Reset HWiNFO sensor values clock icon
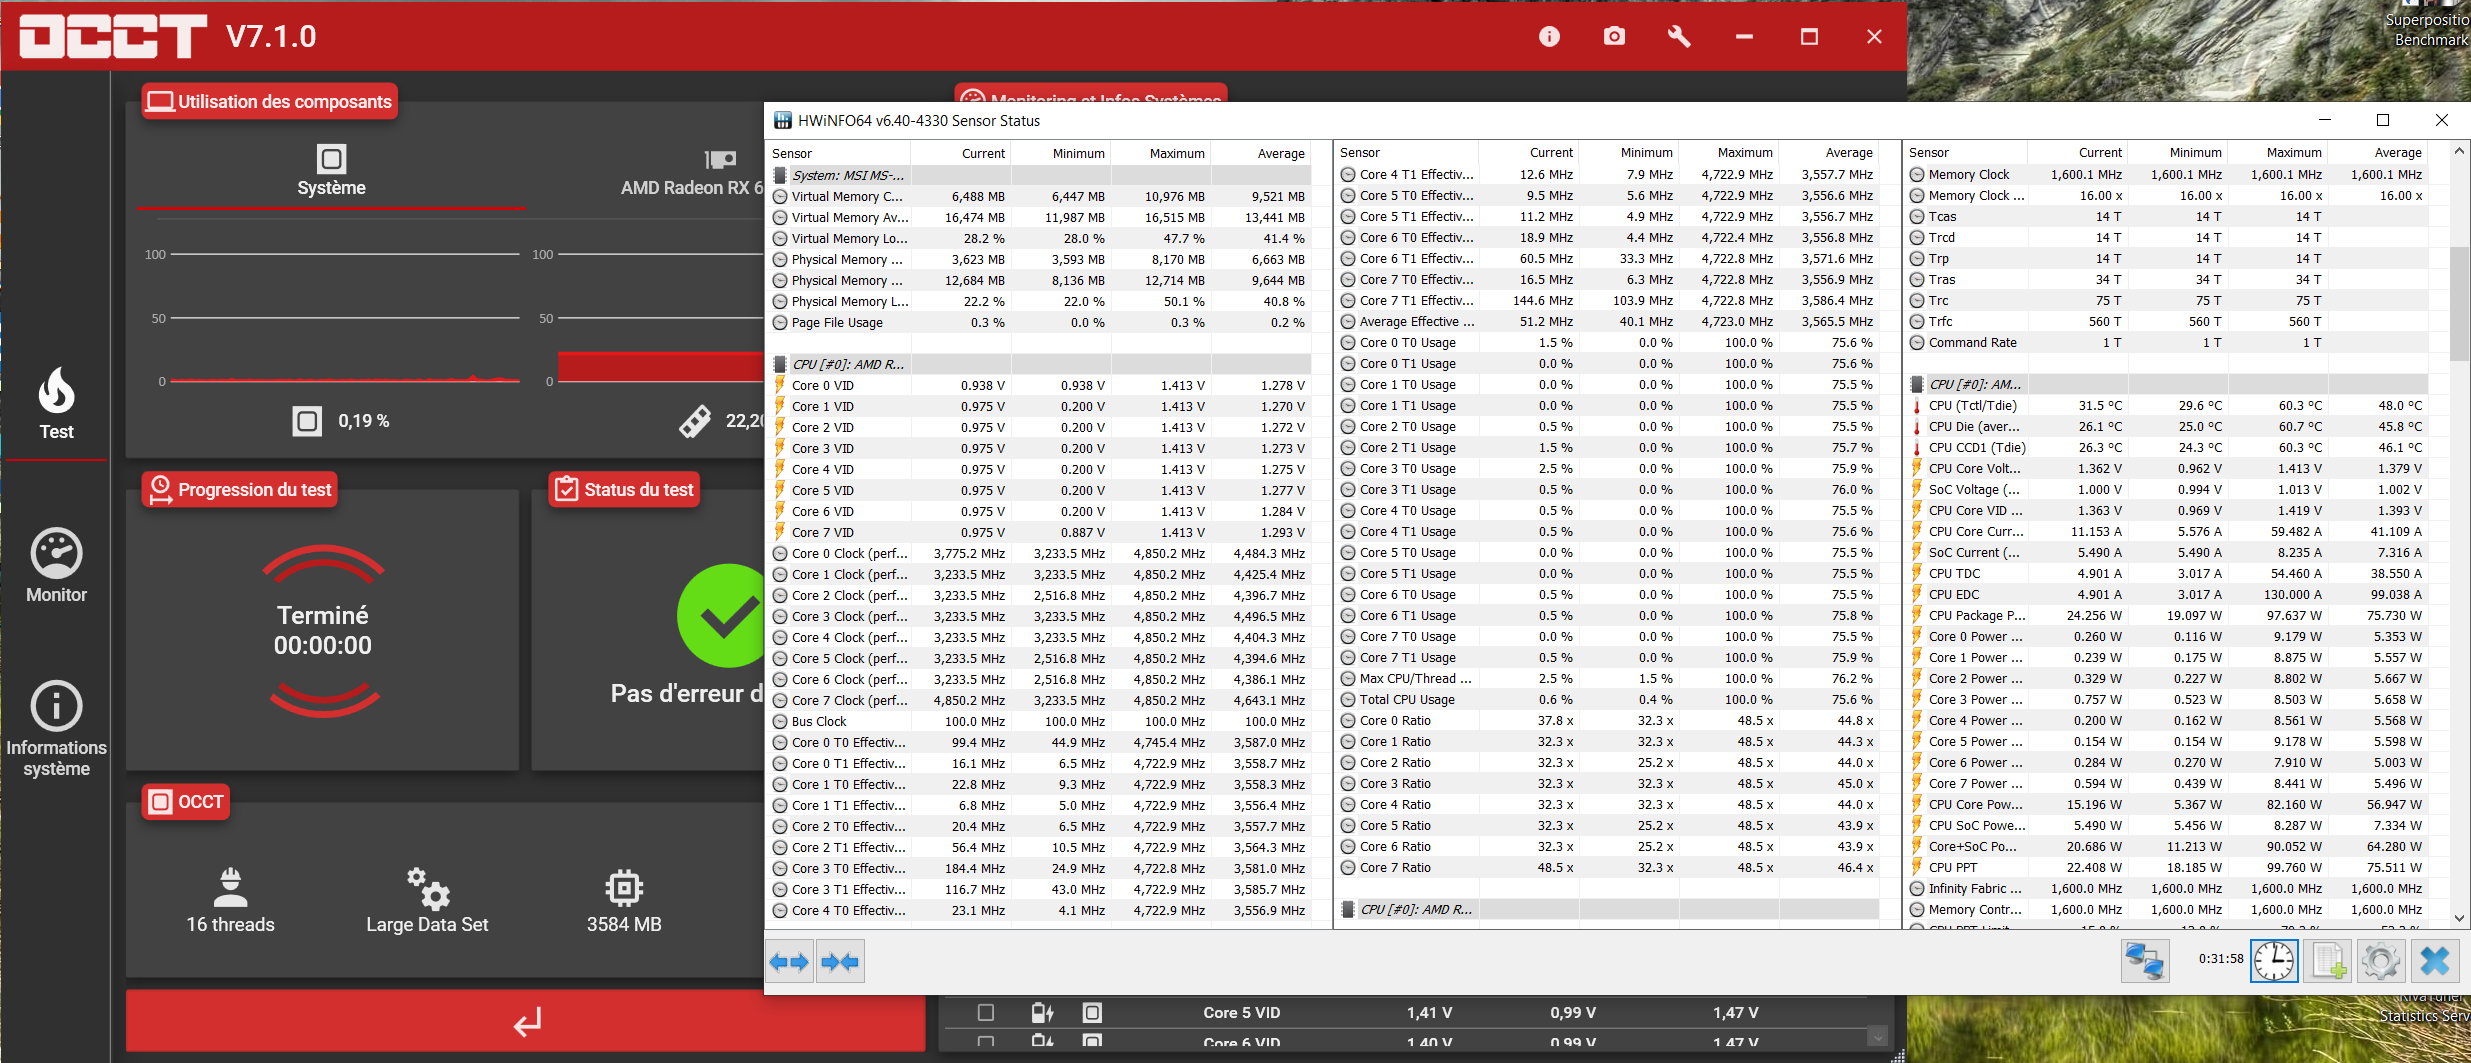 click(x=2274, y=961)
